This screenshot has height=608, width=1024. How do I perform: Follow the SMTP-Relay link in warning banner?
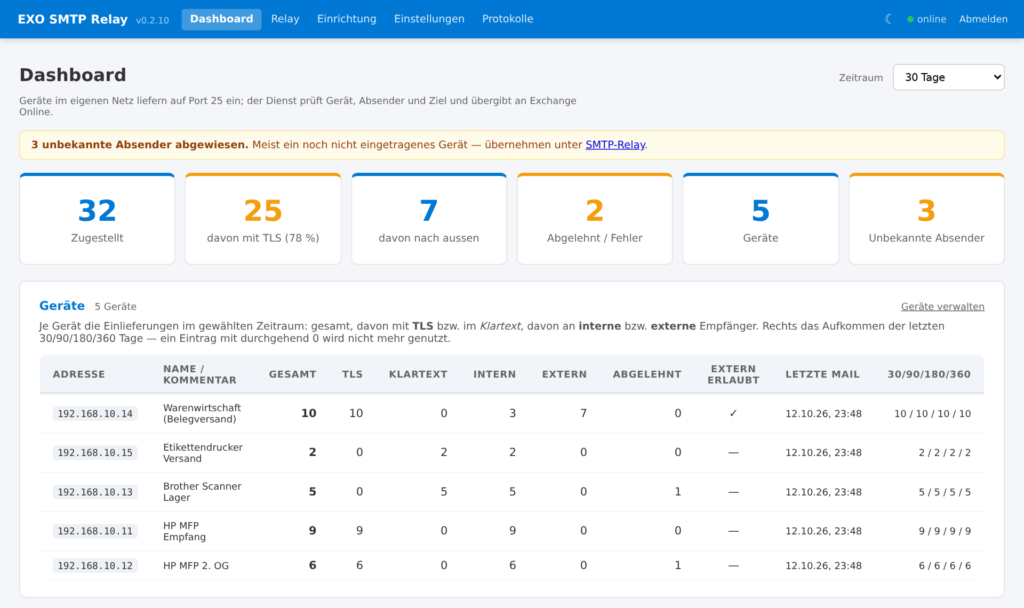point(615,144)
